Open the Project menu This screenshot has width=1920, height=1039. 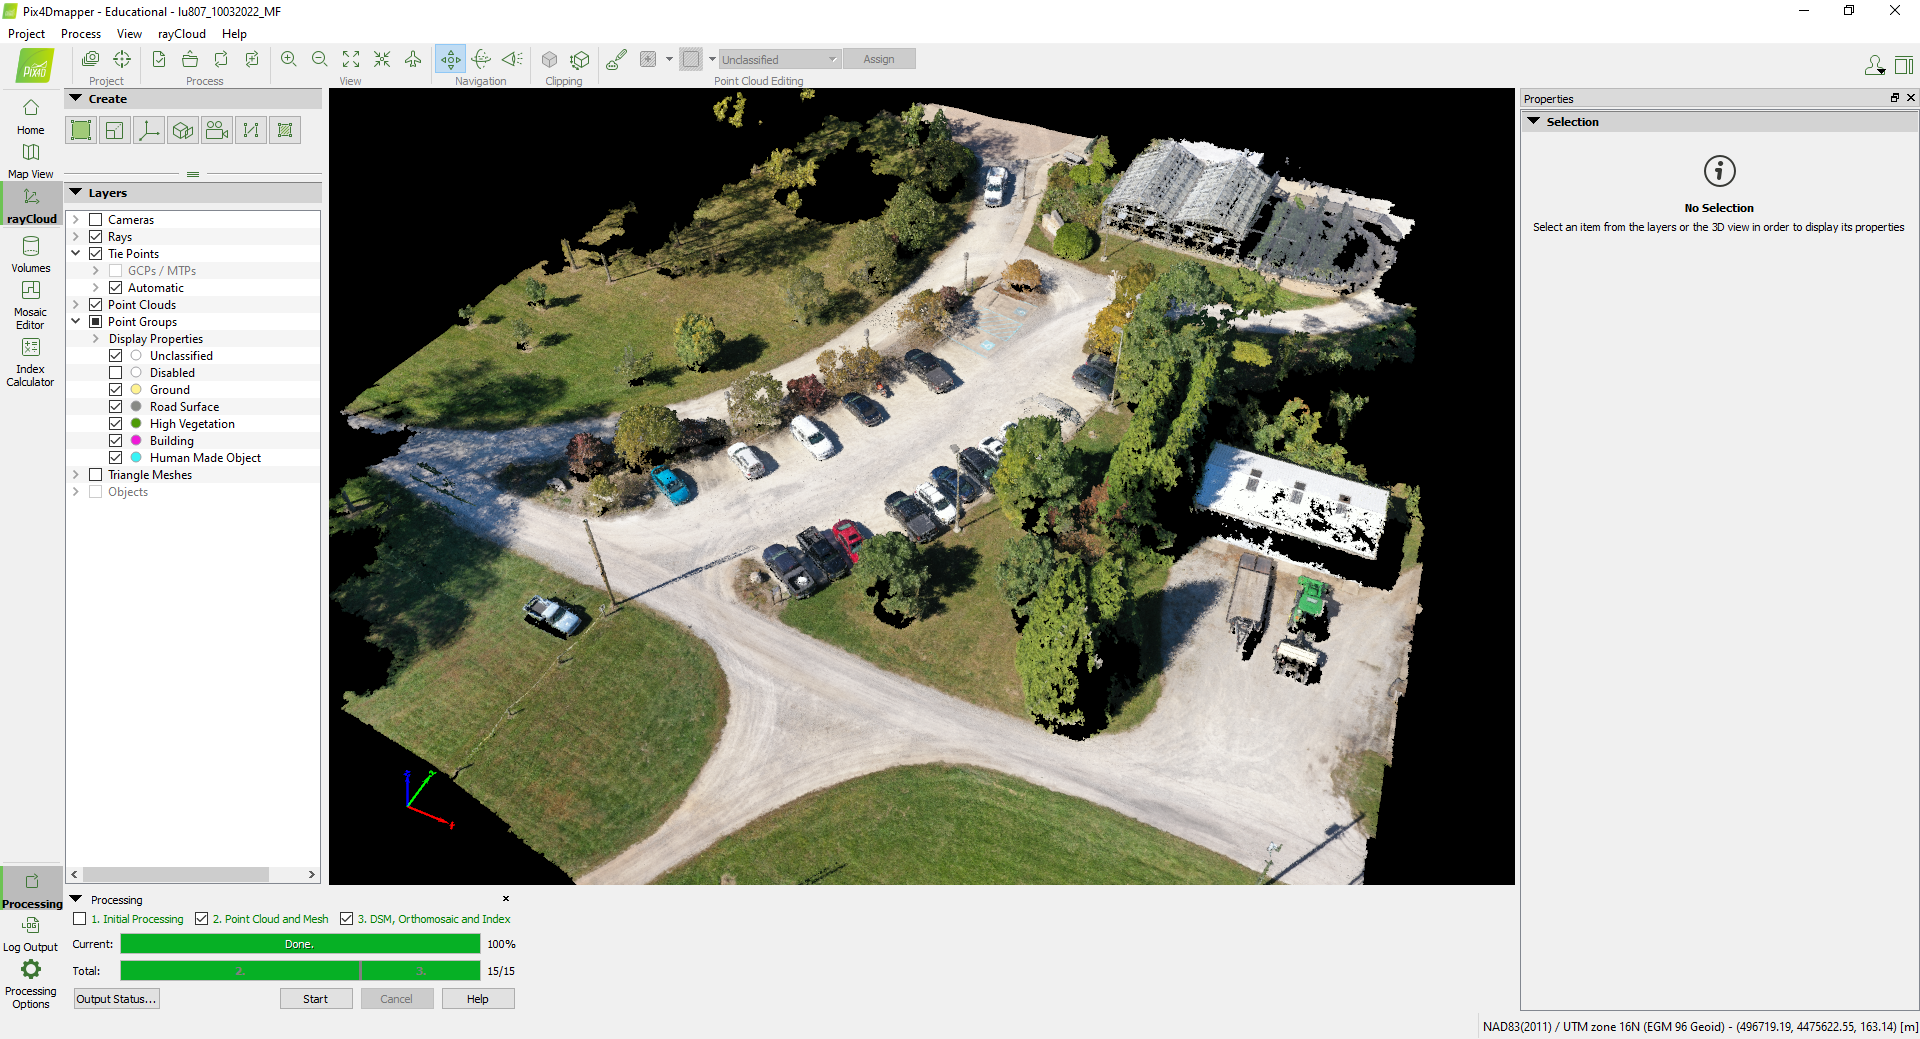27,34
